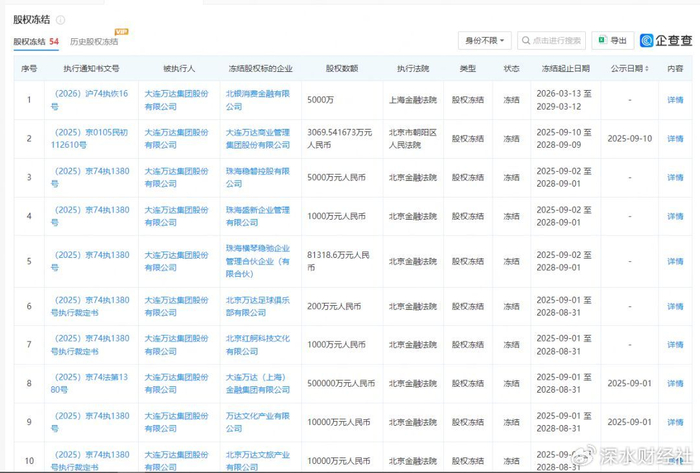The width and height of the screenshot is (700, 473).
Task: Click 北京市朝阳区人民法院 court cell
Action: point(412,139)
